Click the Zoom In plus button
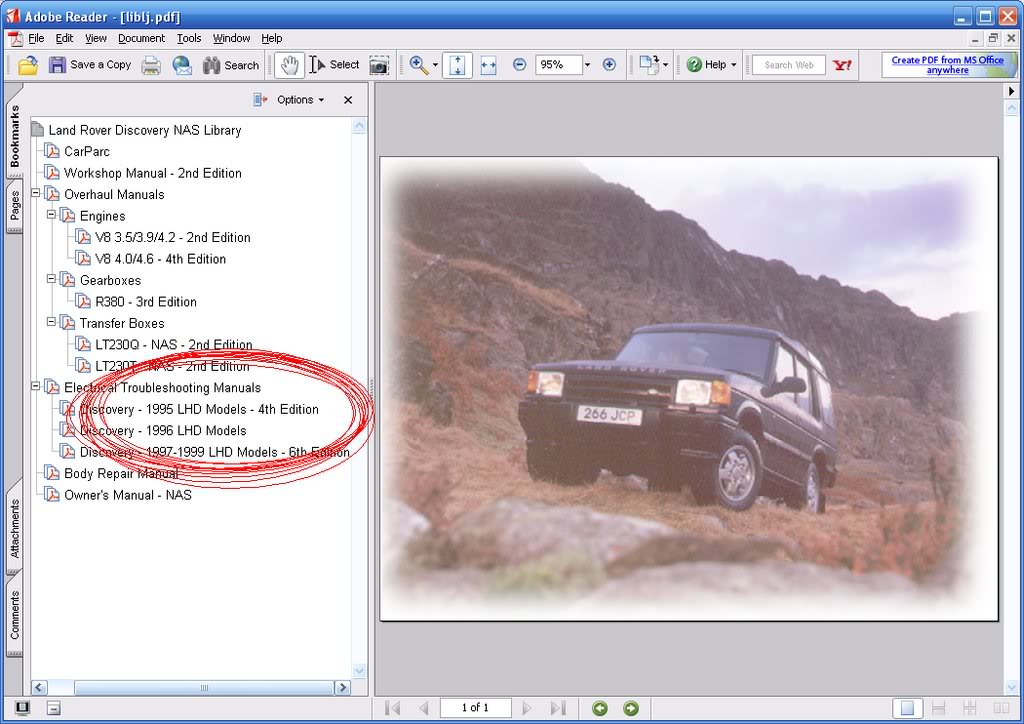Viewport: 1024px width, 724px height. pos(609,65)
